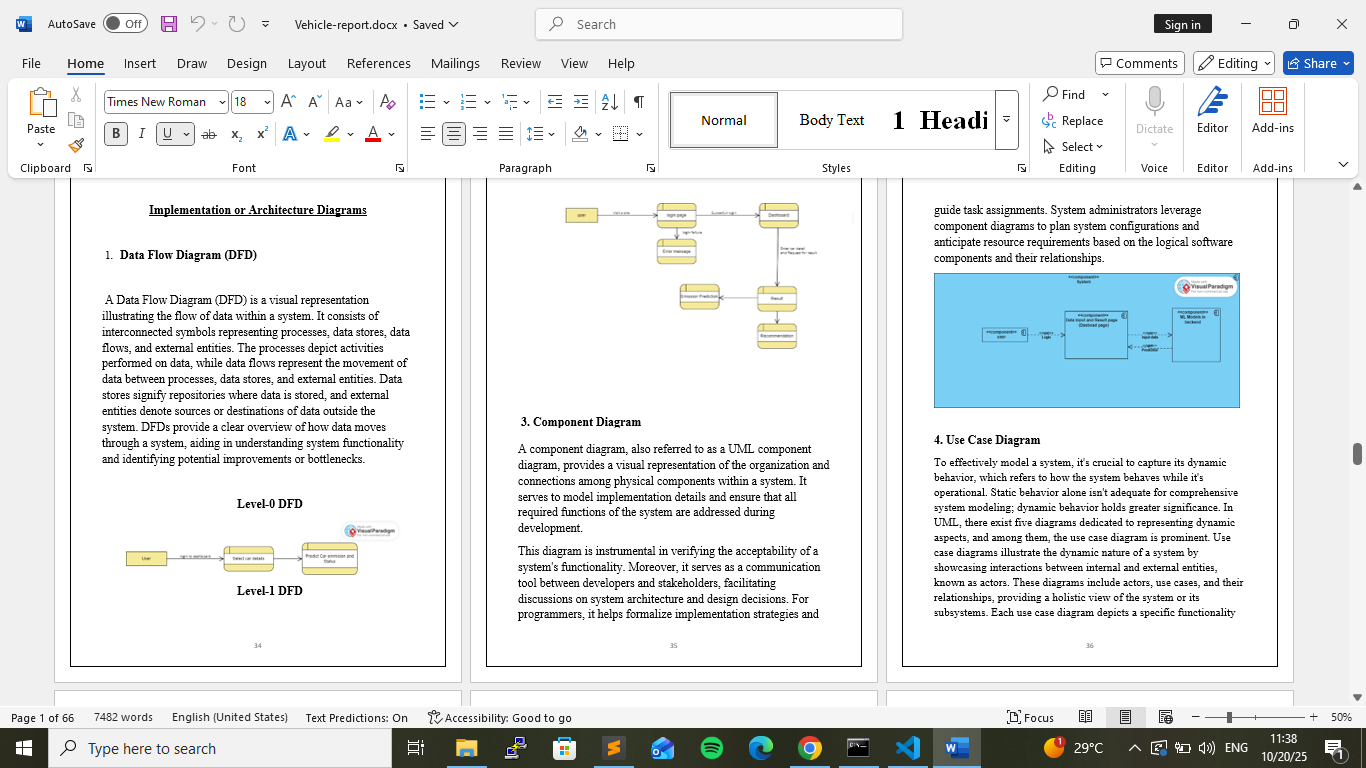This screenshot has width=1366, height=768.
Task: Switch to the Layout tab
Action: 306,63
